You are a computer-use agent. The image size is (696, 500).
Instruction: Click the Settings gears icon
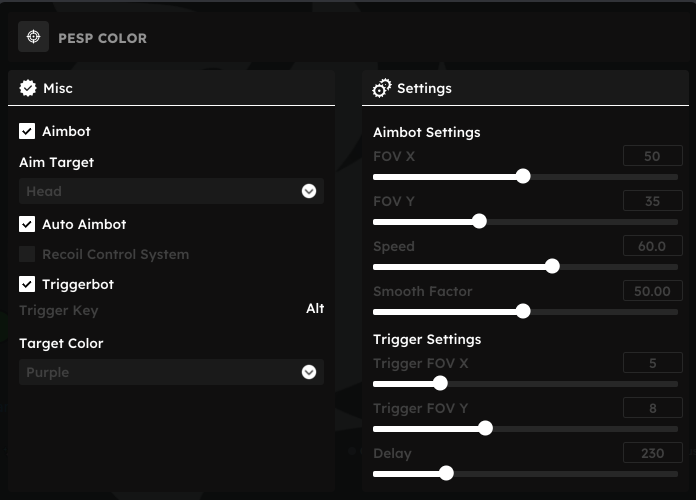coord(382,88)
